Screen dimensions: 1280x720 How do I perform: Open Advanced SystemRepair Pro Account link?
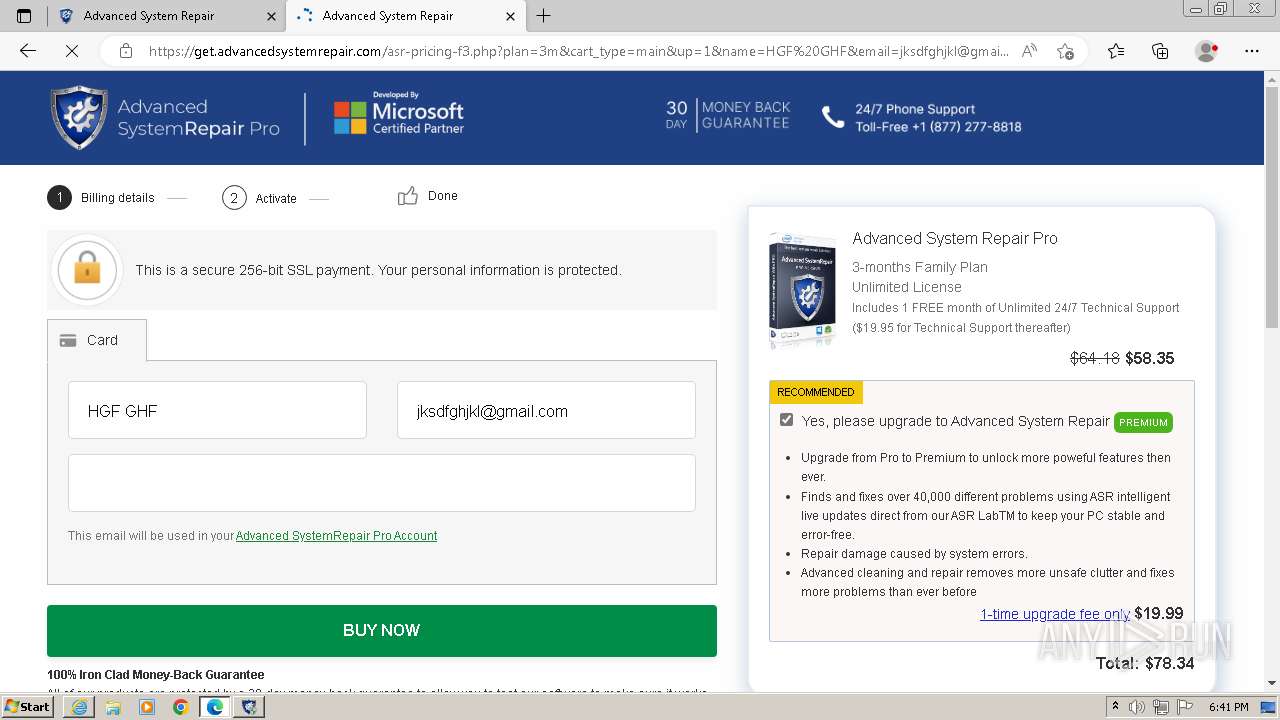click(336, 536)
